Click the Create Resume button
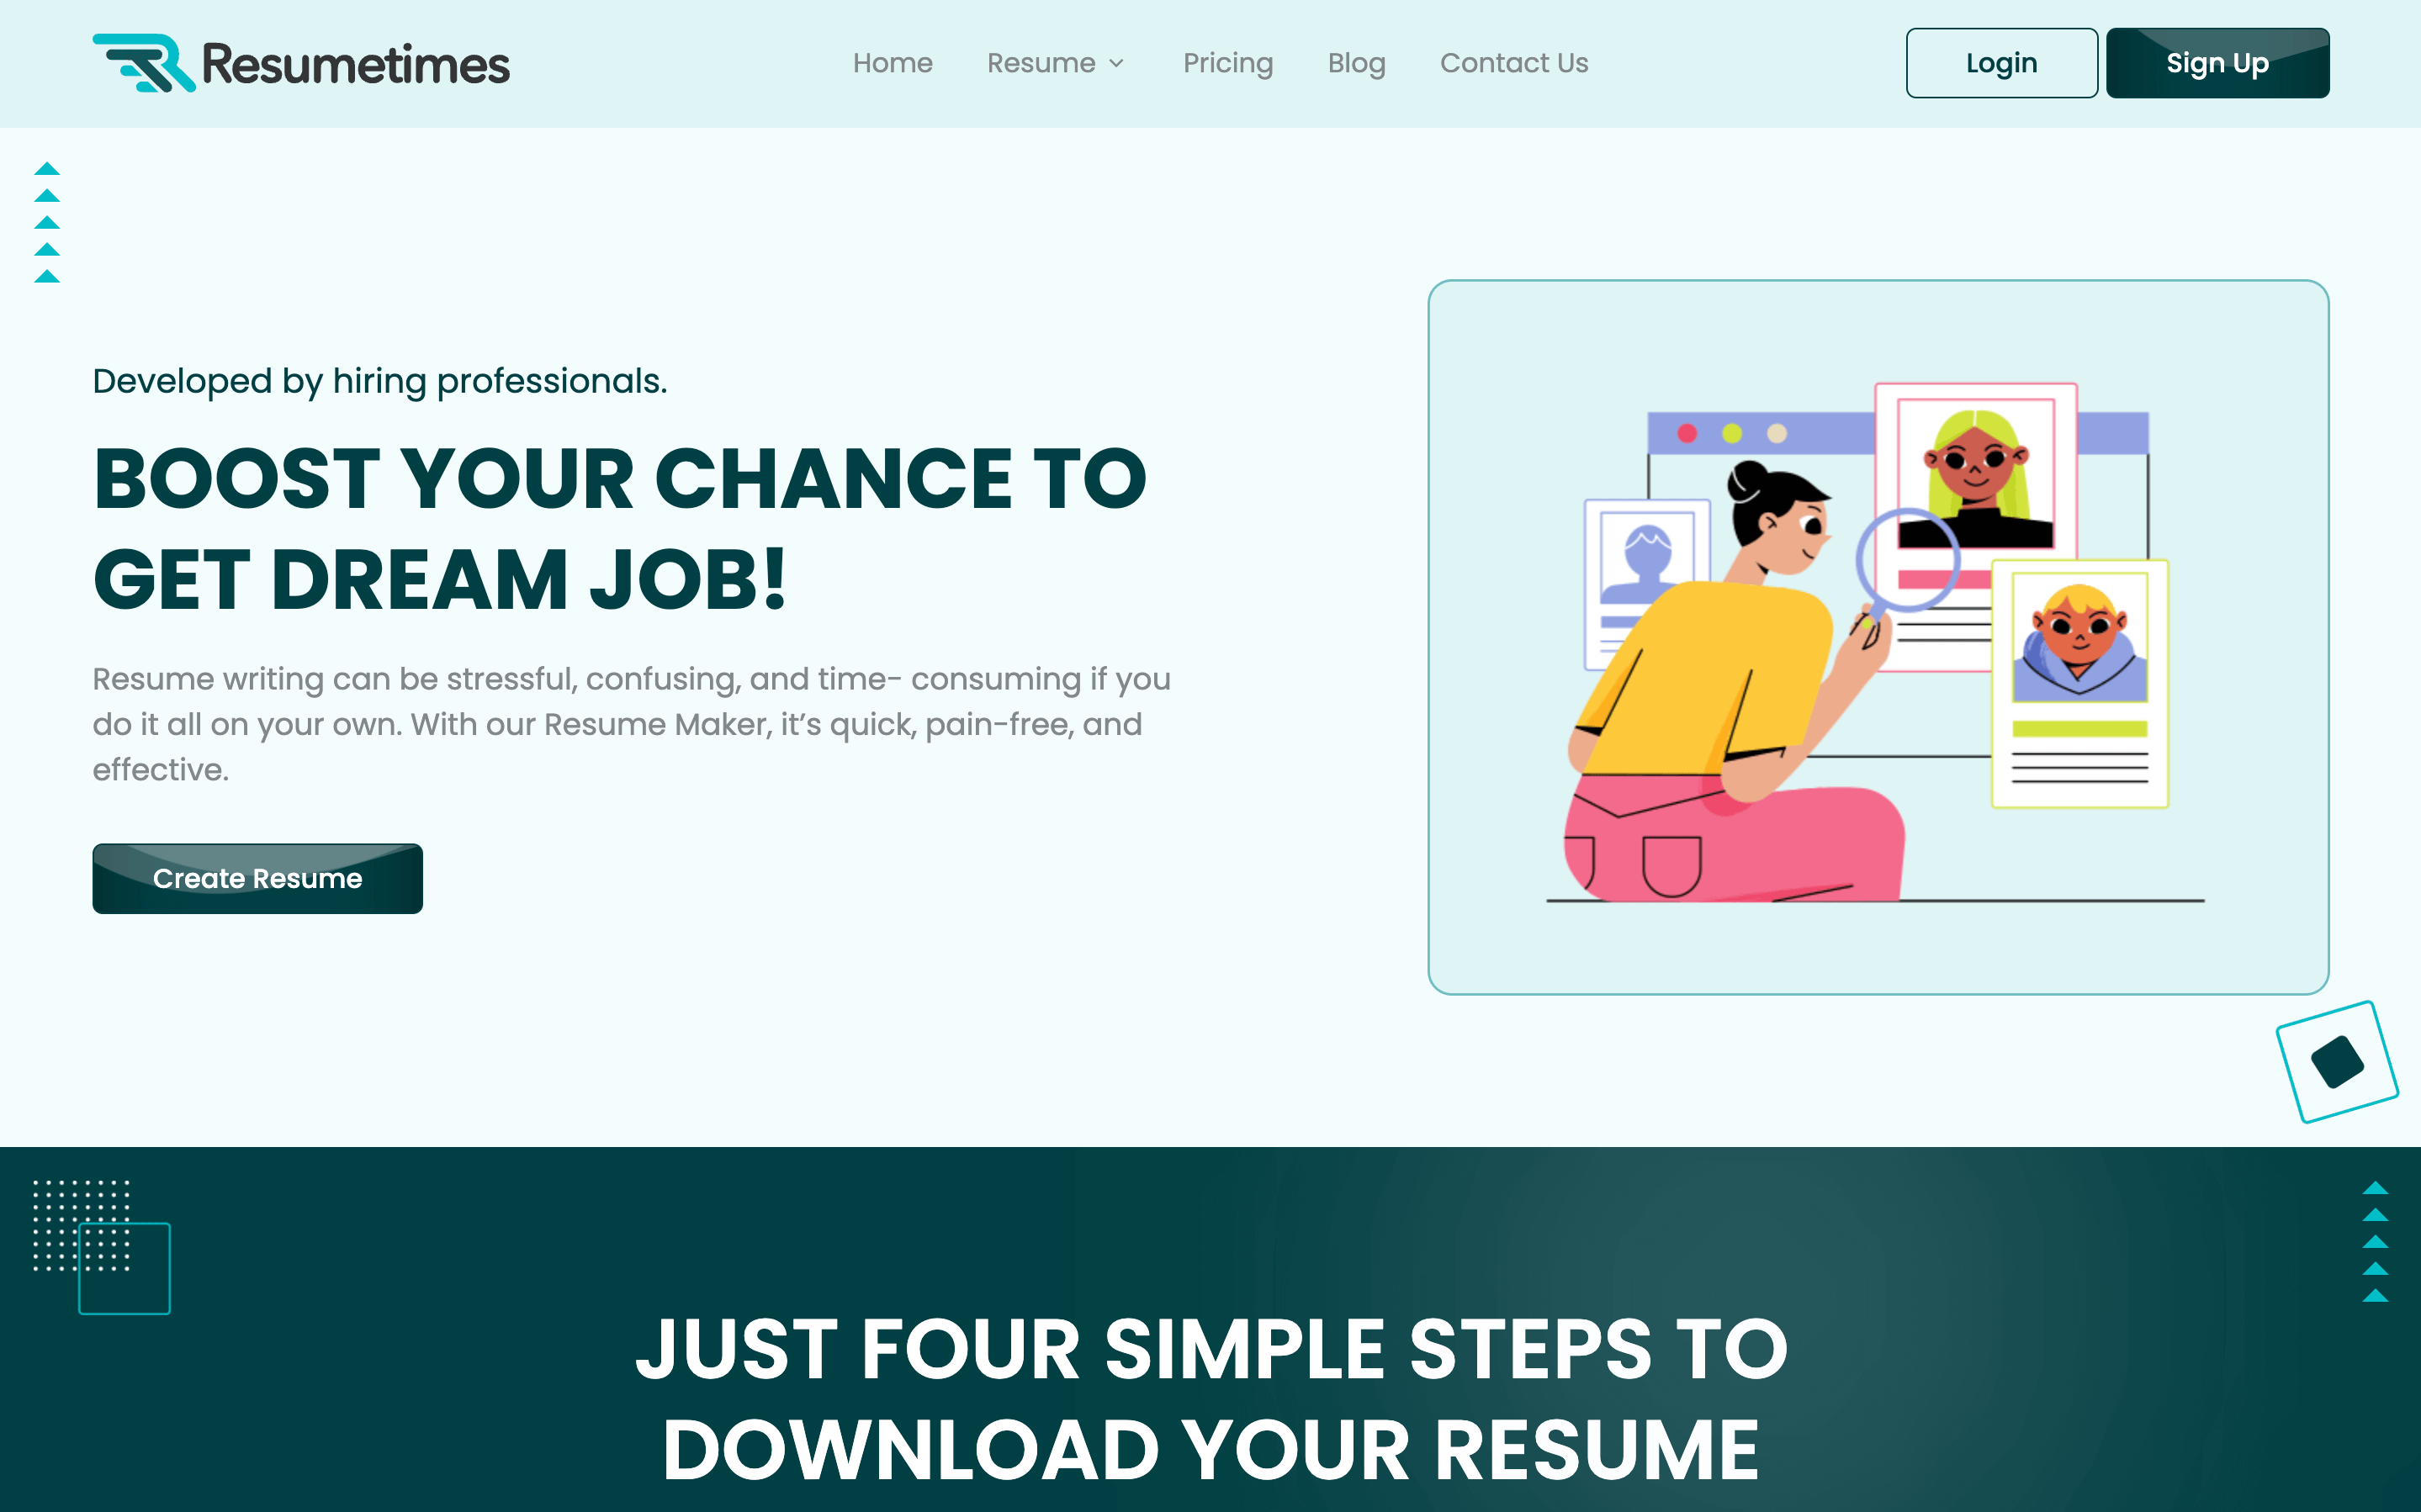The height and width of the screenshot is (1512, 2421). [257, 878]
